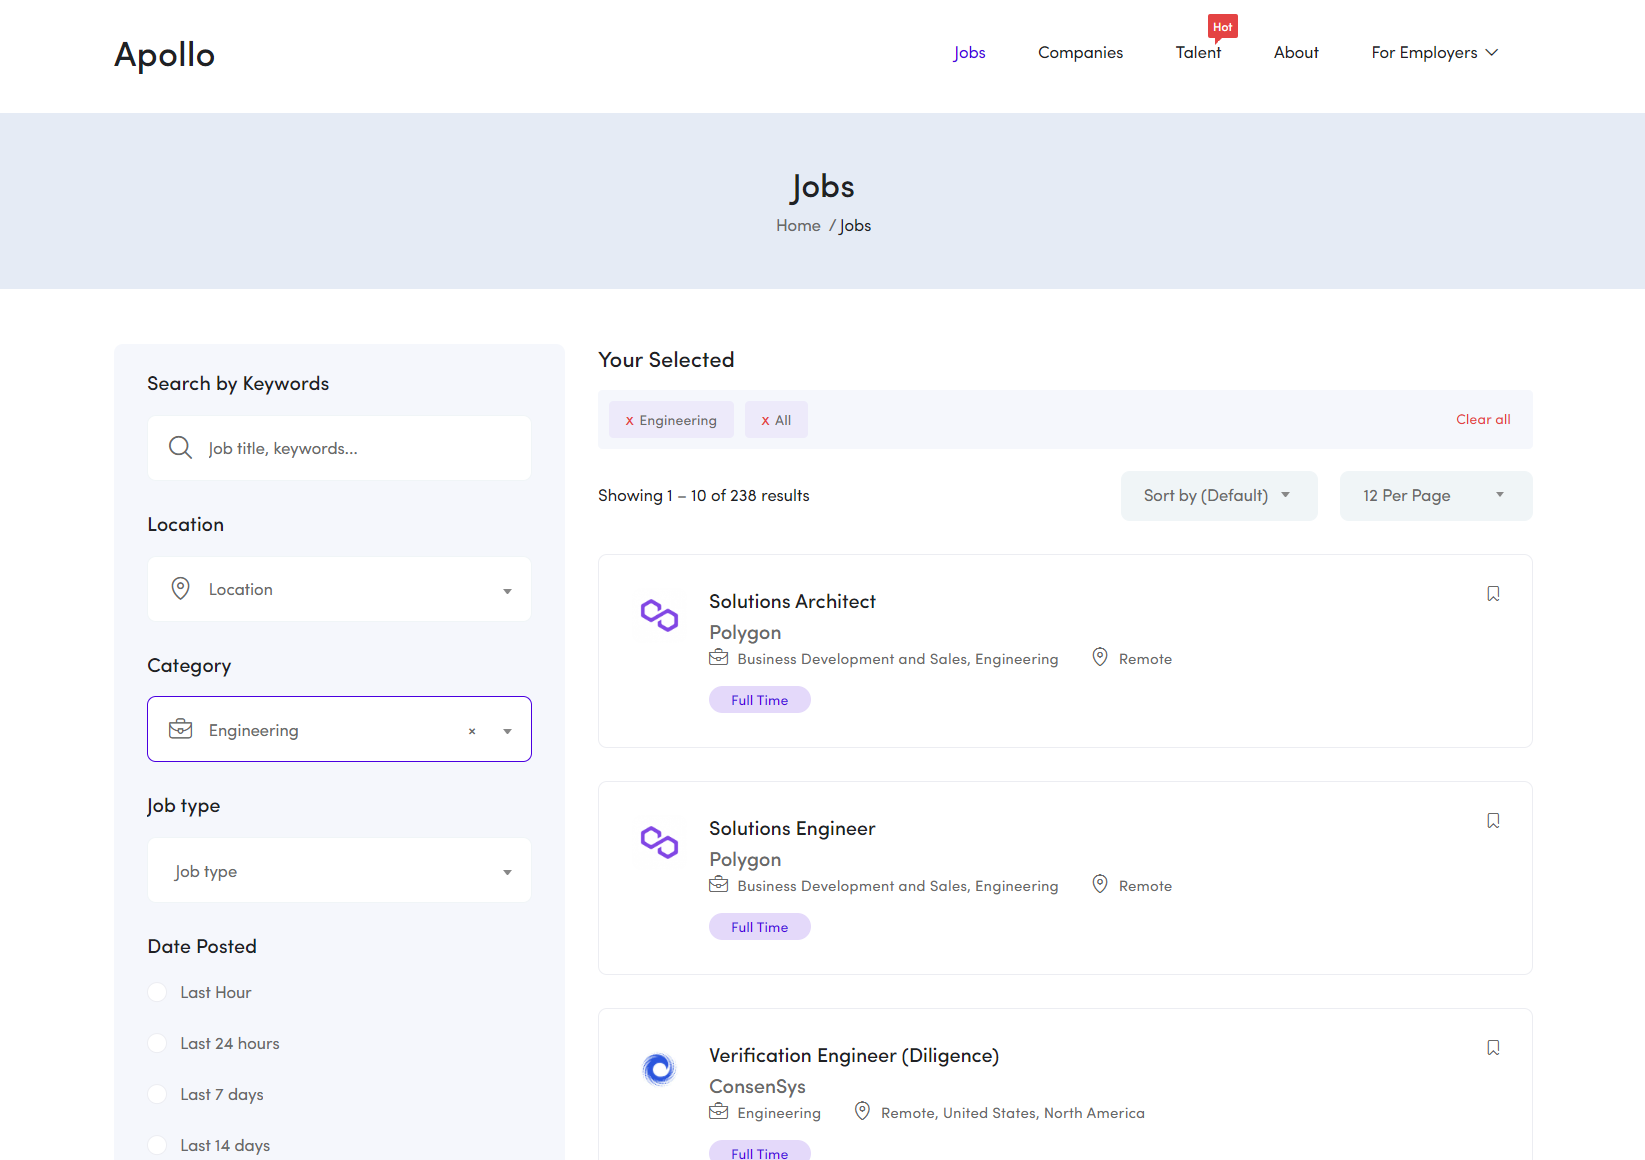This screenshot has height=1160, width=1645.
Task: Open the Location dropdown
Action: point(339,589)
